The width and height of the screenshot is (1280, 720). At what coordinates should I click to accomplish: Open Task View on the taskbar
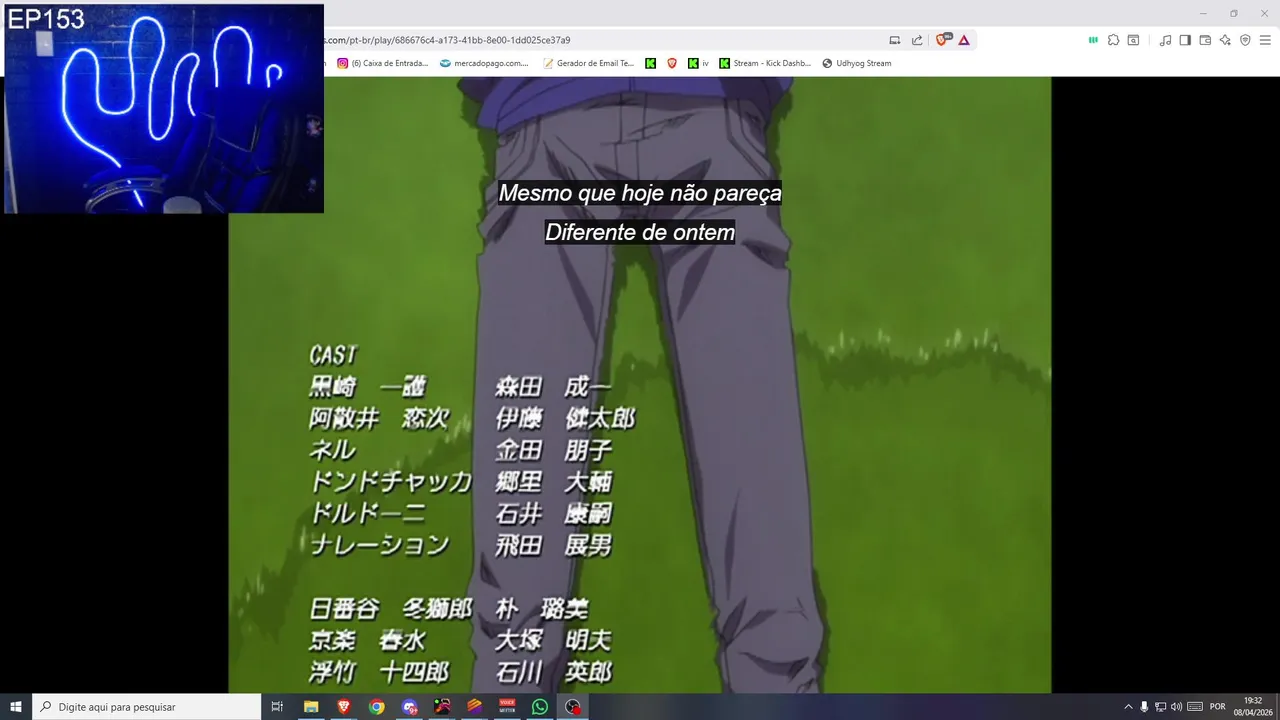coord(277,707)
